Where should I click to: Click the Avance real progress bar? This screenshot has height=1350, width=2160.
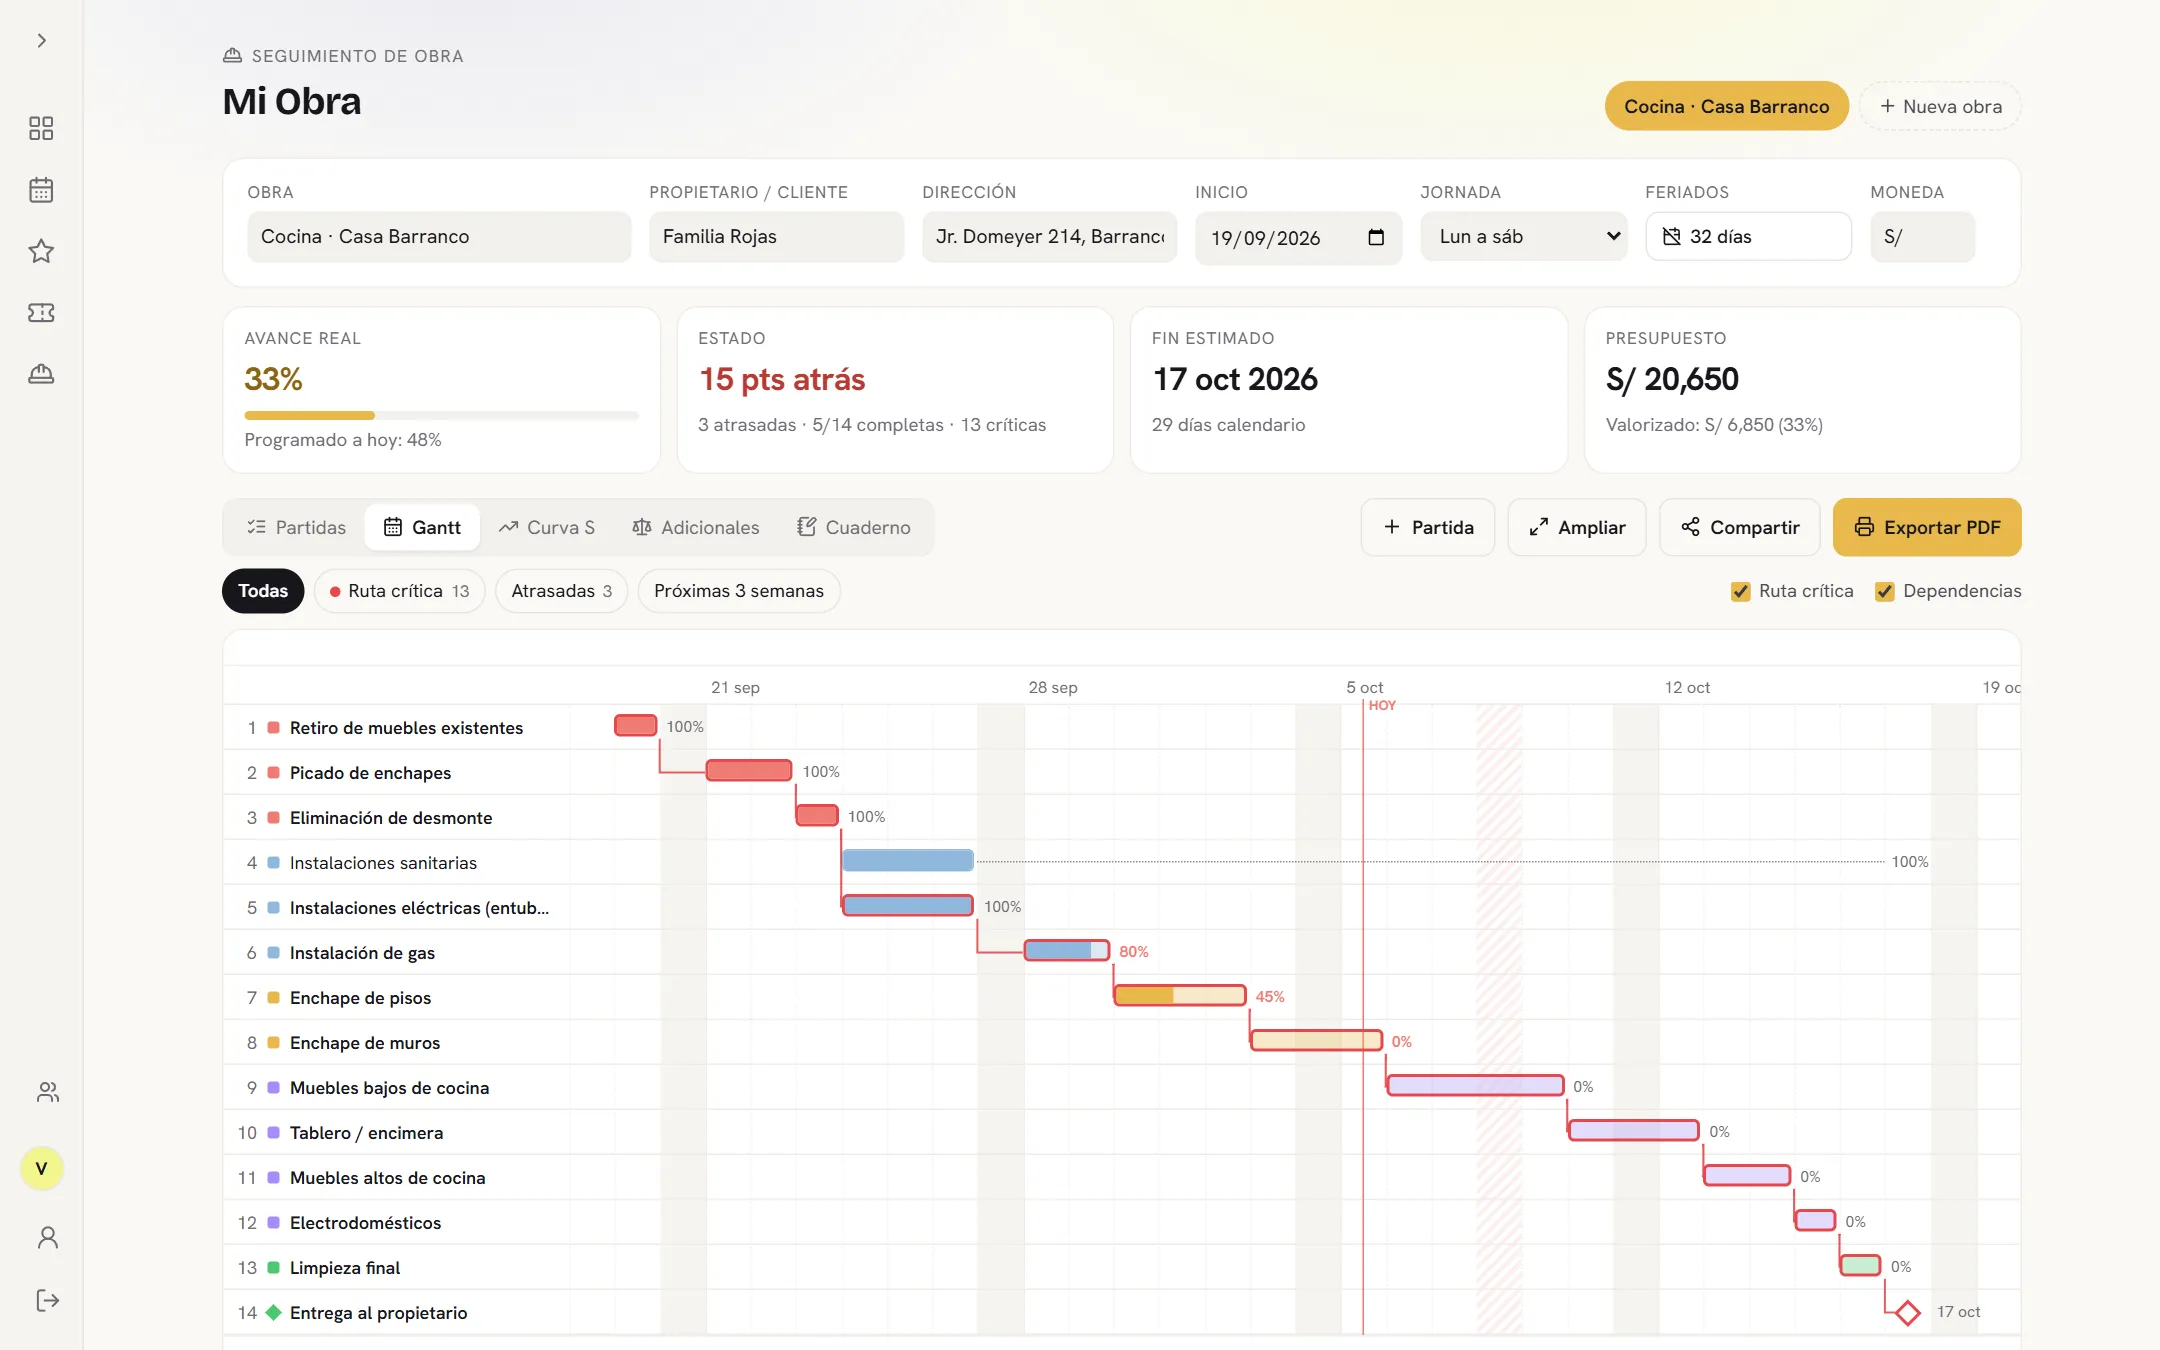tap(441, 415)
